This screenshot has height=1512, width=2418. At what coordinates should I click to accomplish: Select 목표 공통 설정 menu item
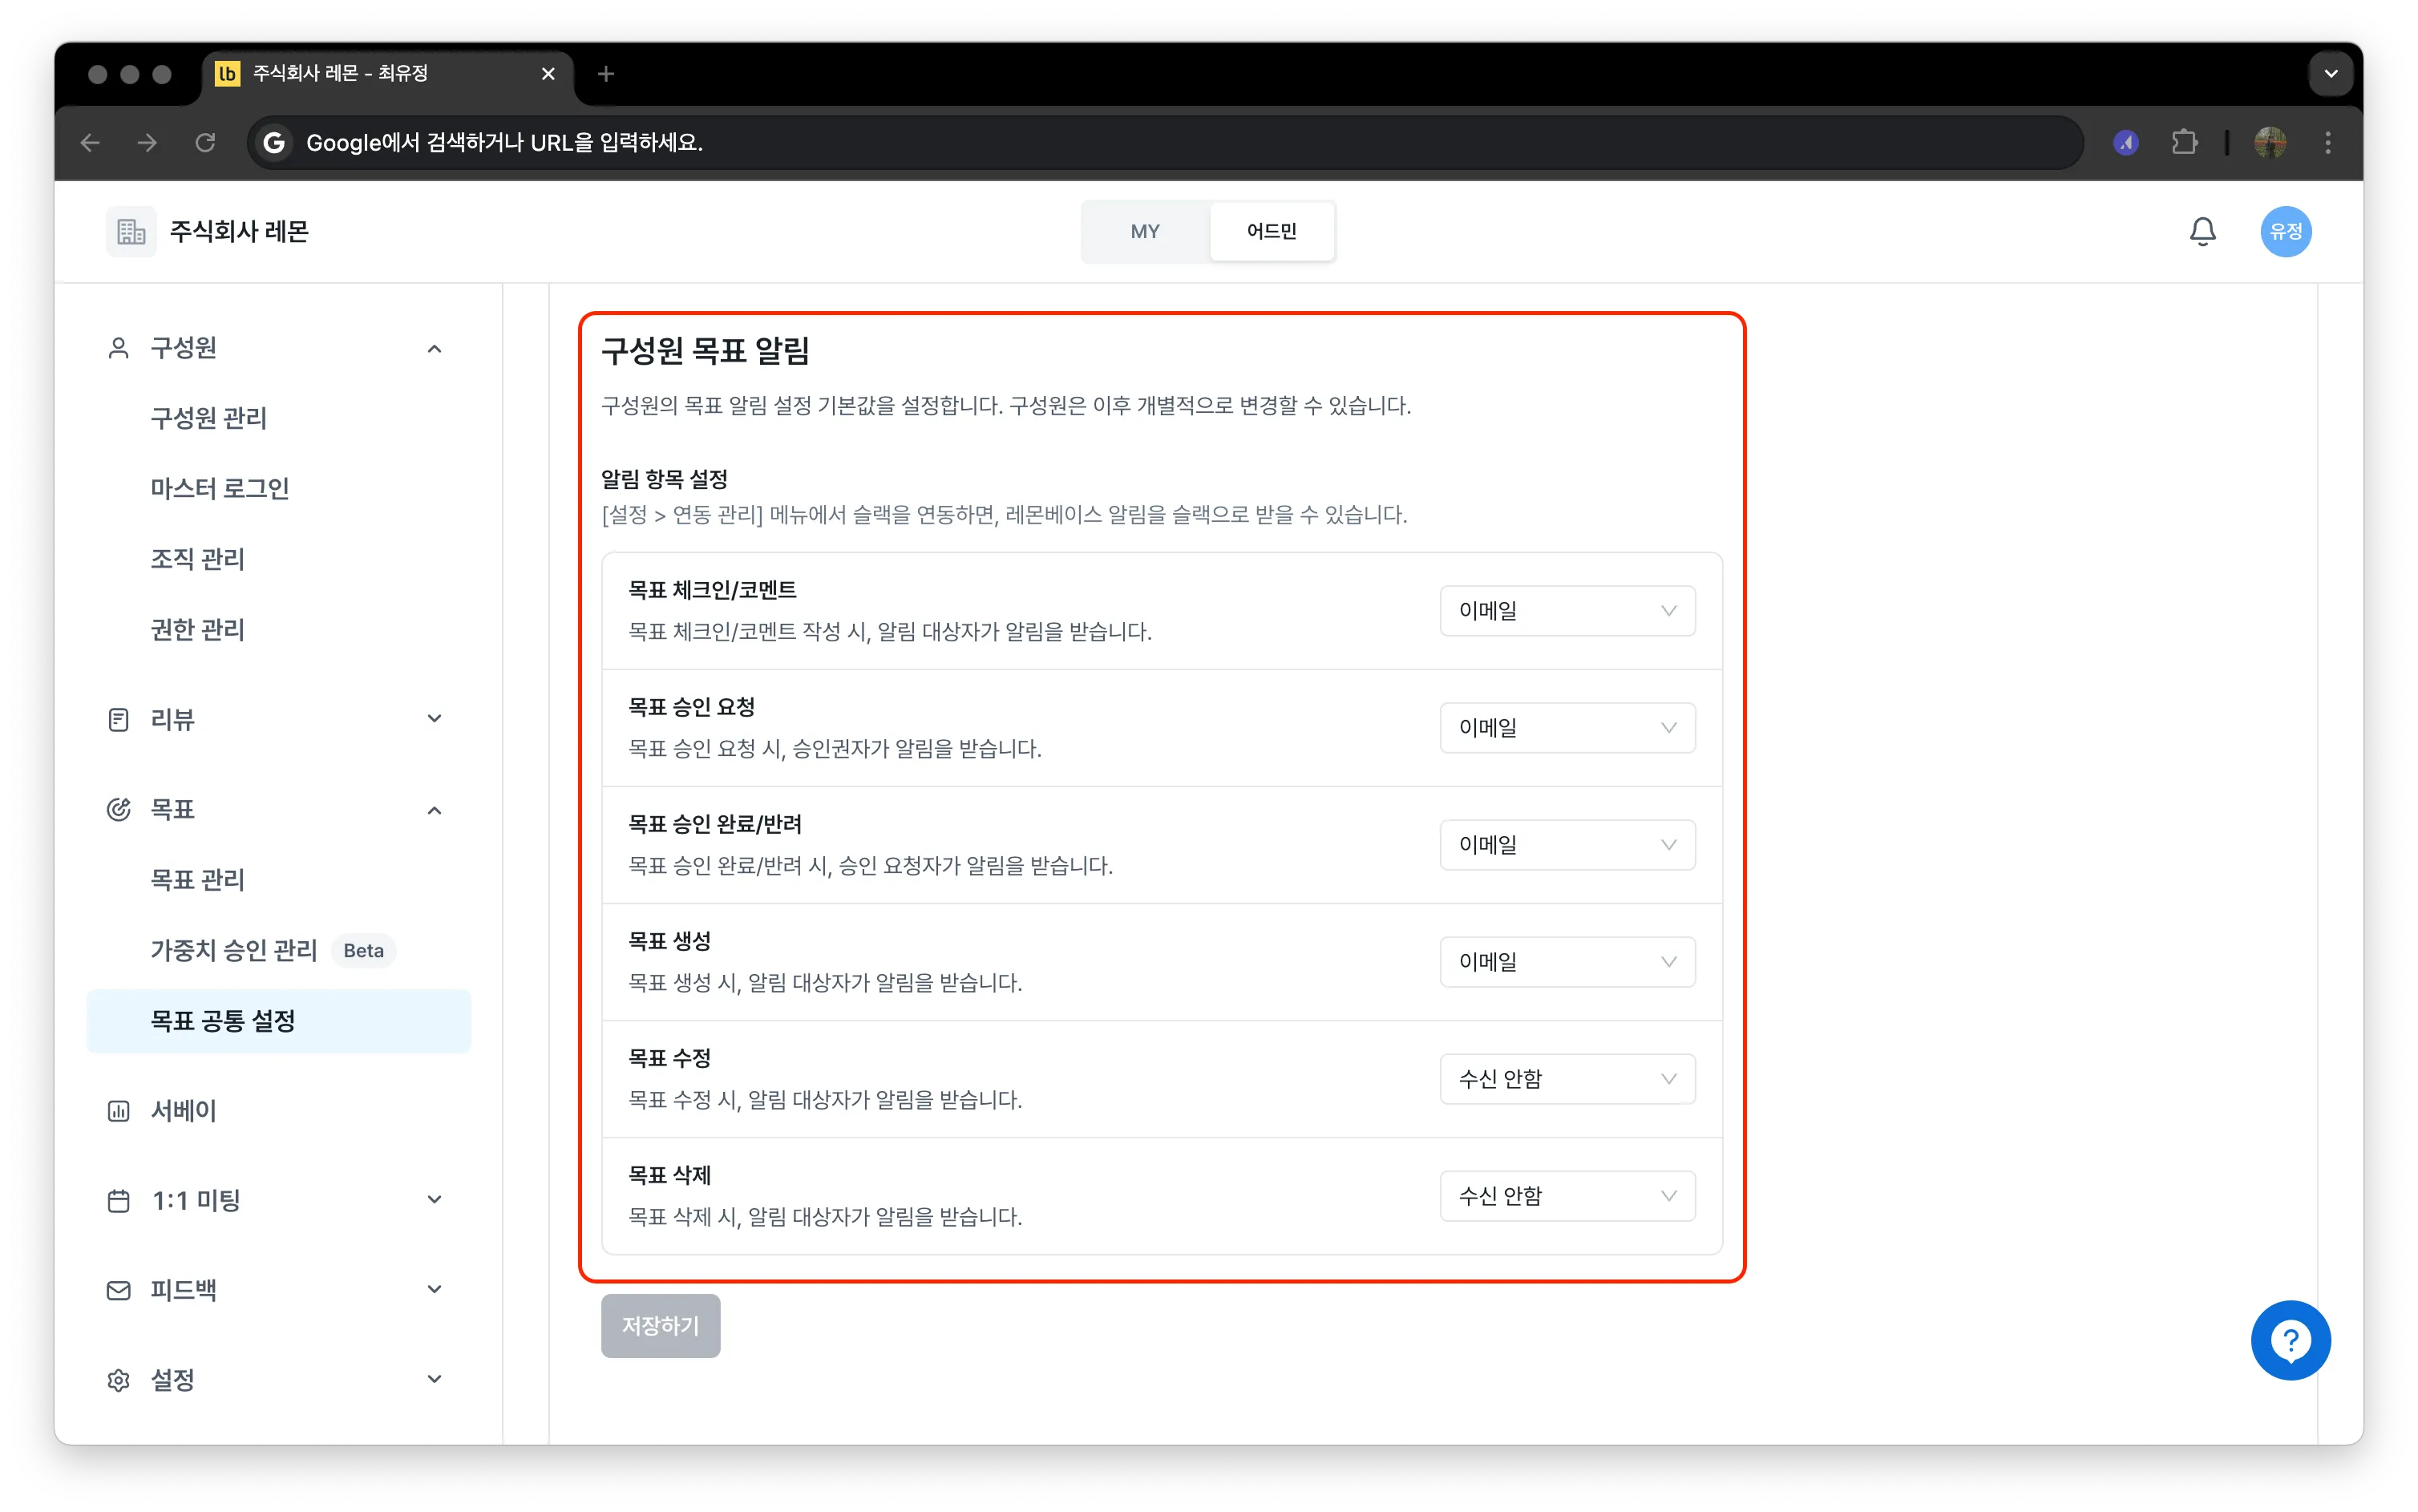[278, 1020]
